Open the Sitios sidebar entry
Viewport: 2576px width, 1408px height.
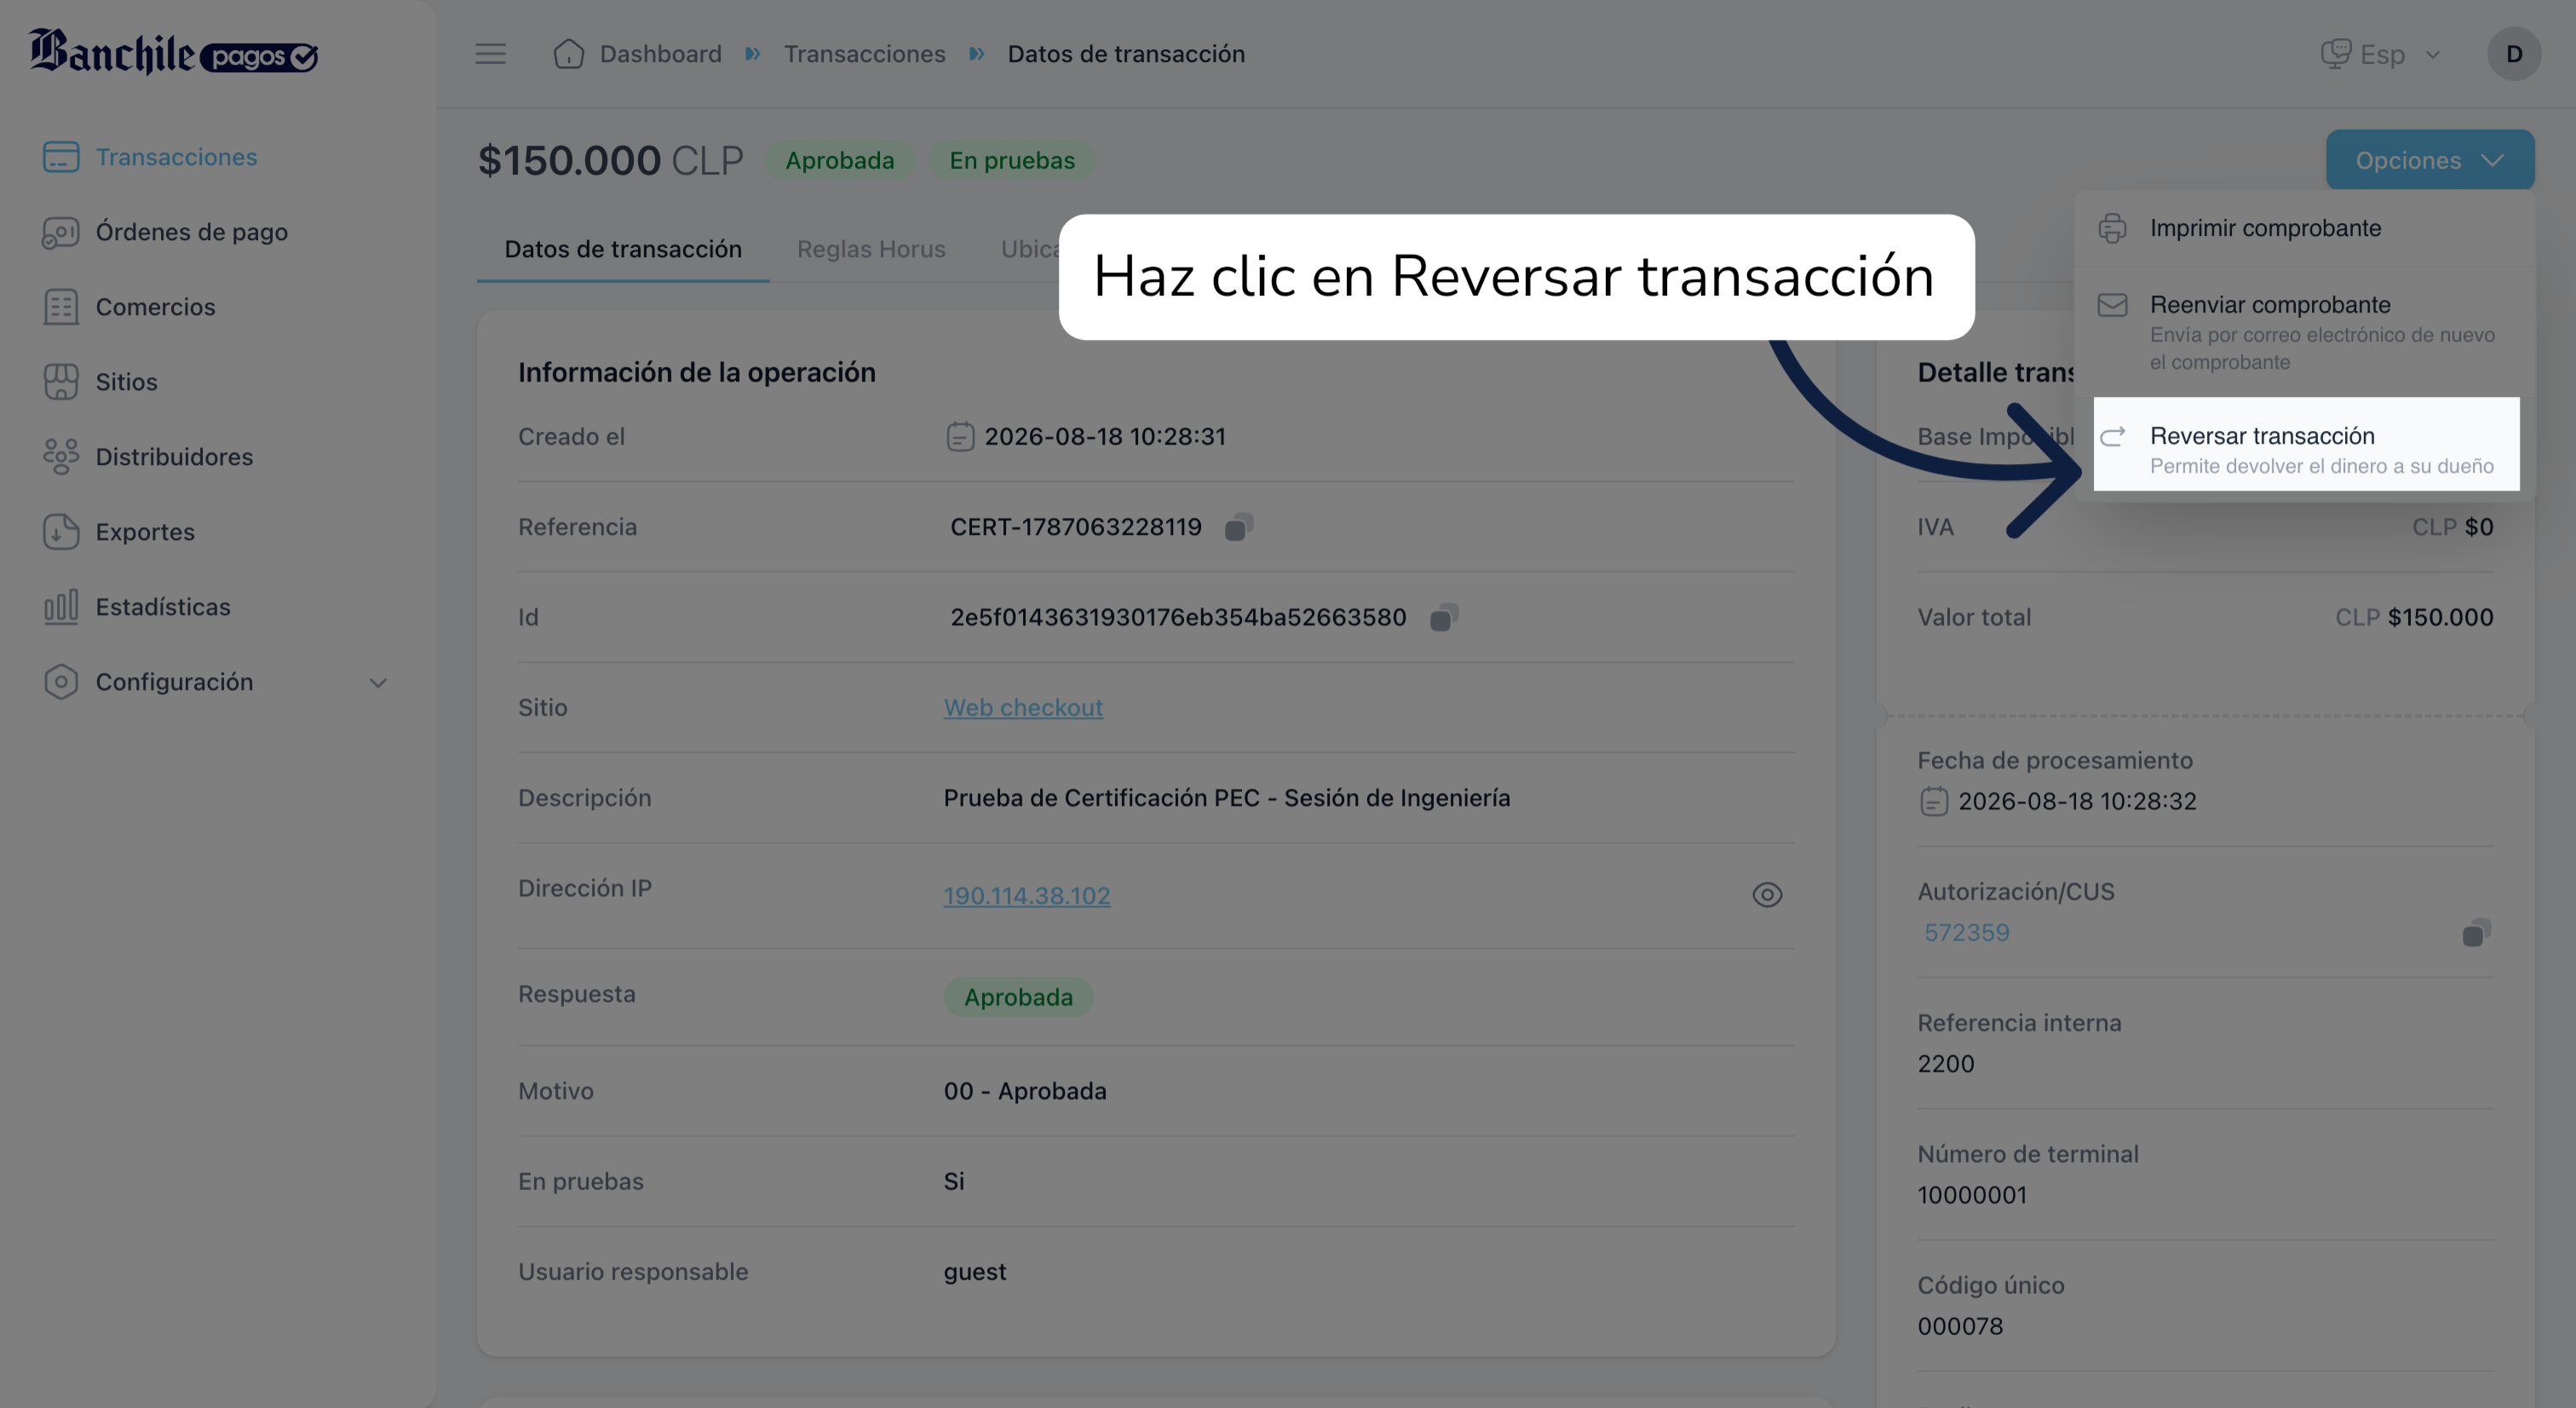click(x=100, y=382)
